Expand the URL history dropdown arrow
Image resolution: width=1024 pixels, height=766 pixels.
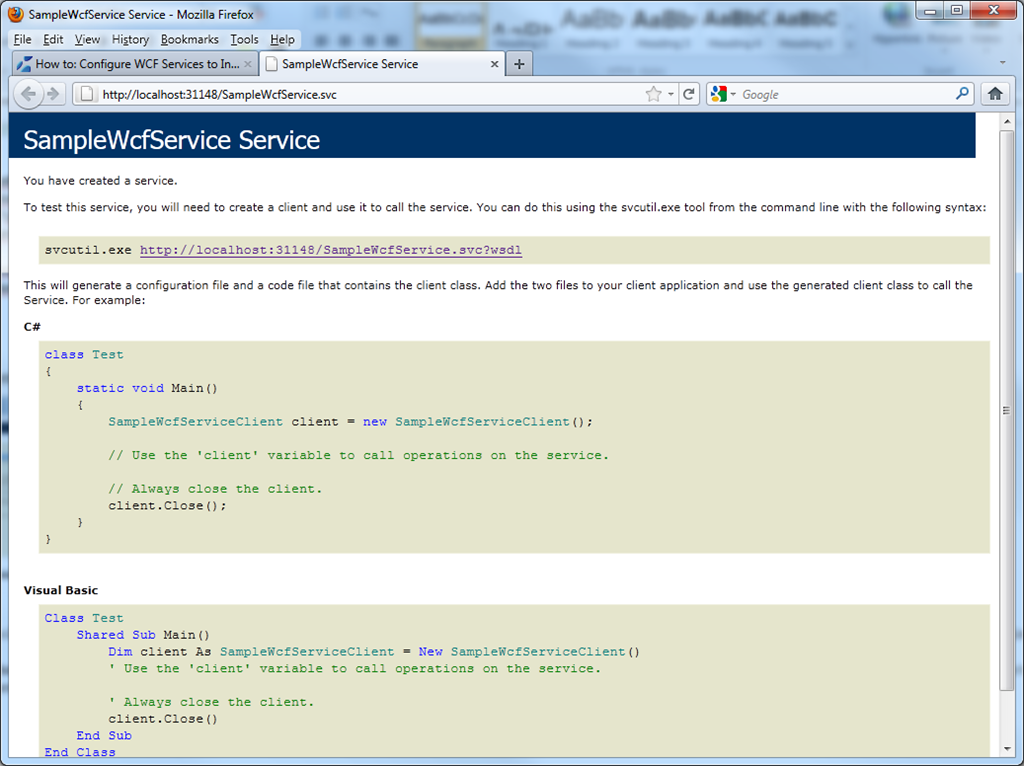click(x=671, y=95)
